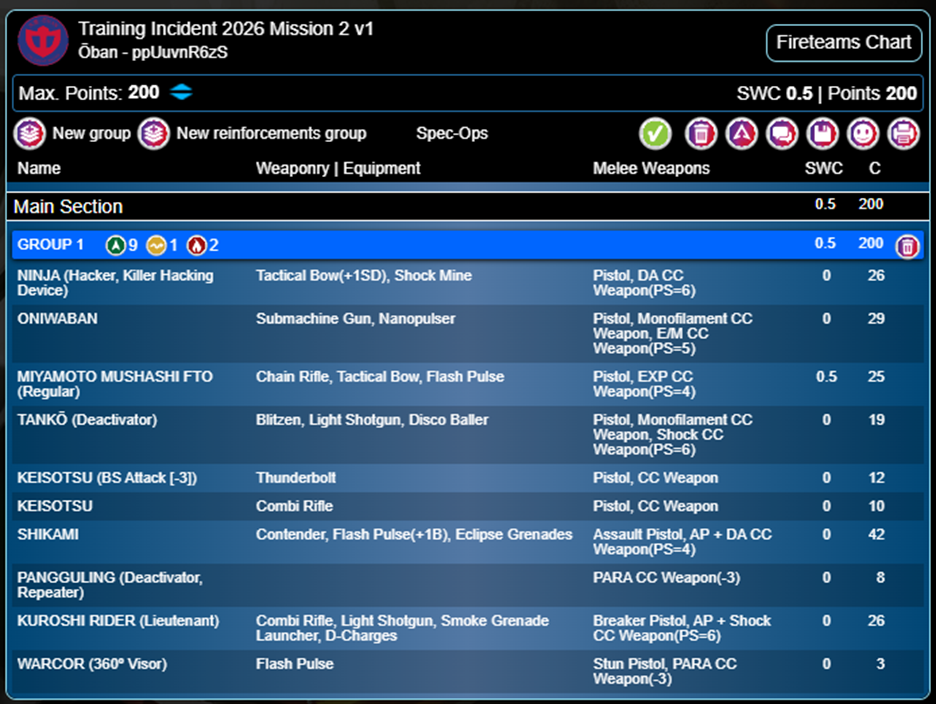Delete Group 1 with its trash icon
This screenshot has width=936, height=704.
907,246
